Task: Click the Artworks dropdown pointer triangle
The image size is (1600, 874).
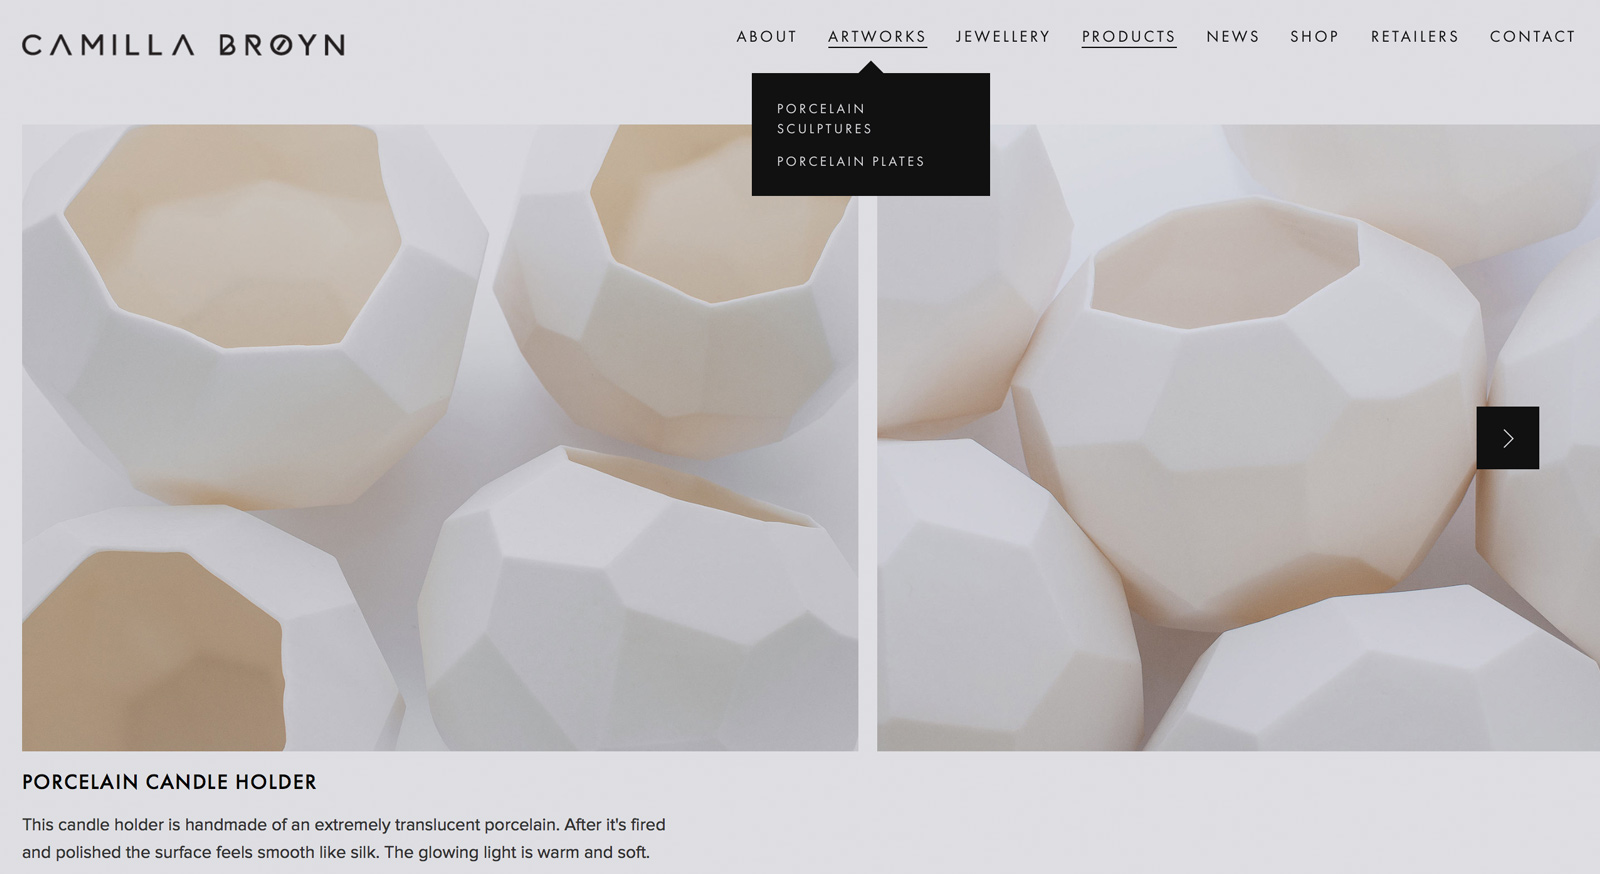Action: click(x=871, y=67)
